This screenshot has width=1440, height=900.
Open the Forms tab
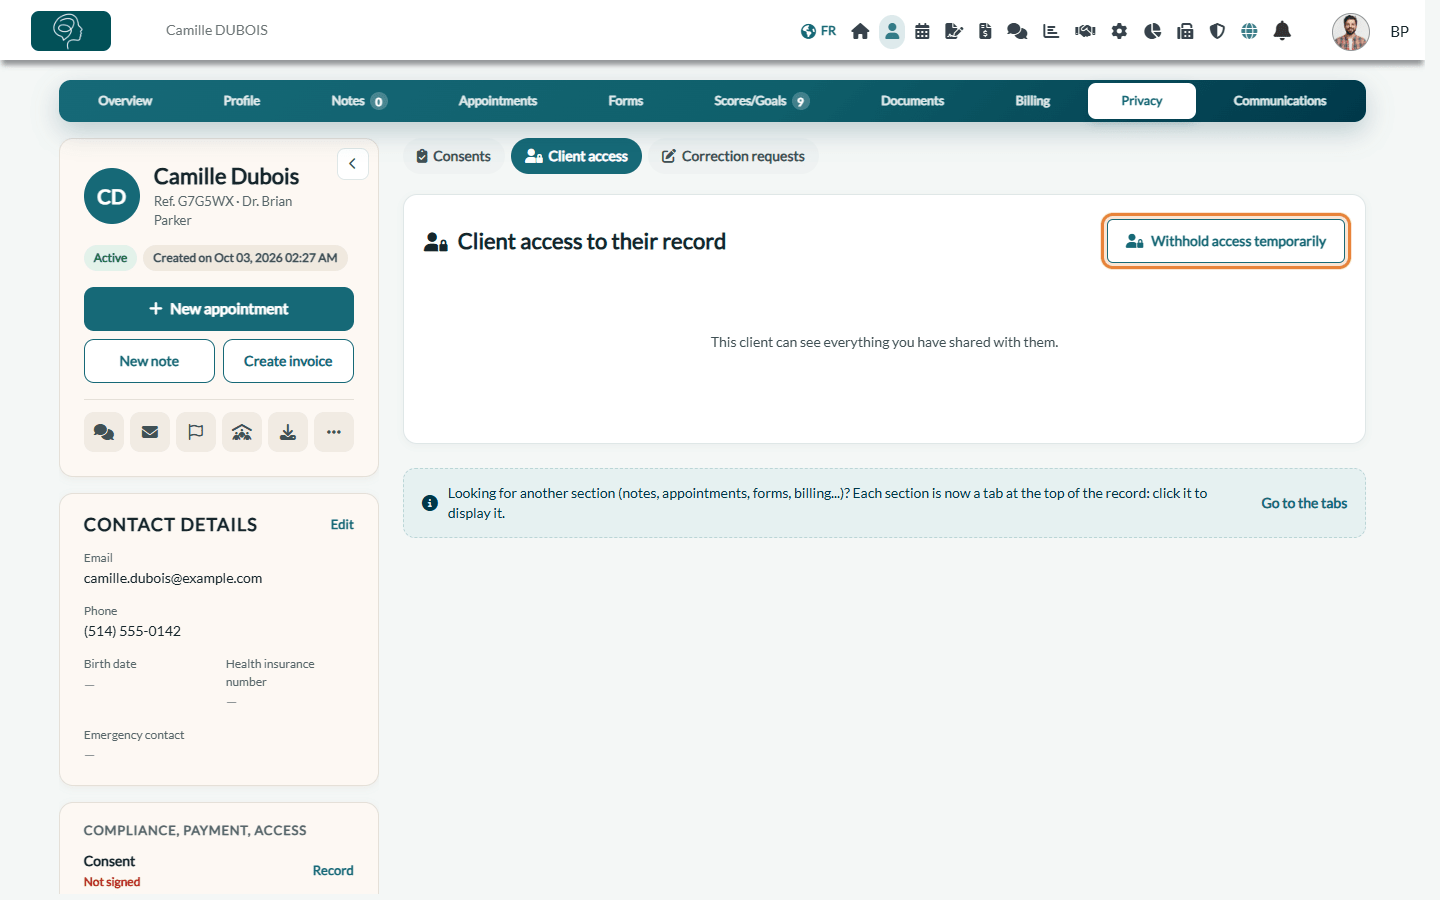click(626, 101)
